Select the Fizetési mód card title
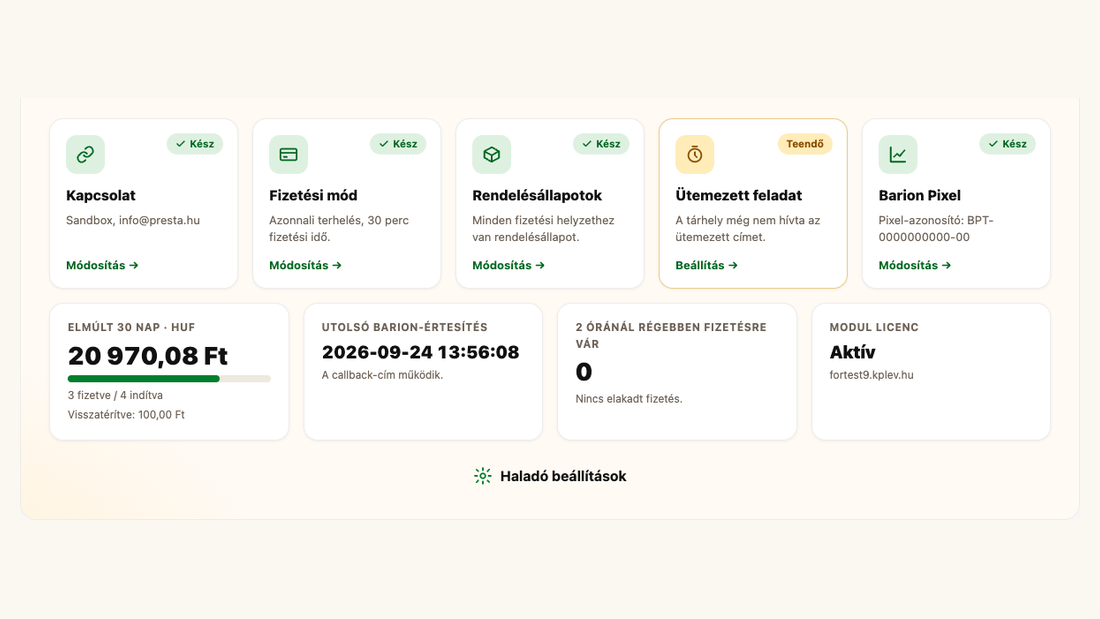This screenshot has height=619, width=1100. (x=313, y=195)
